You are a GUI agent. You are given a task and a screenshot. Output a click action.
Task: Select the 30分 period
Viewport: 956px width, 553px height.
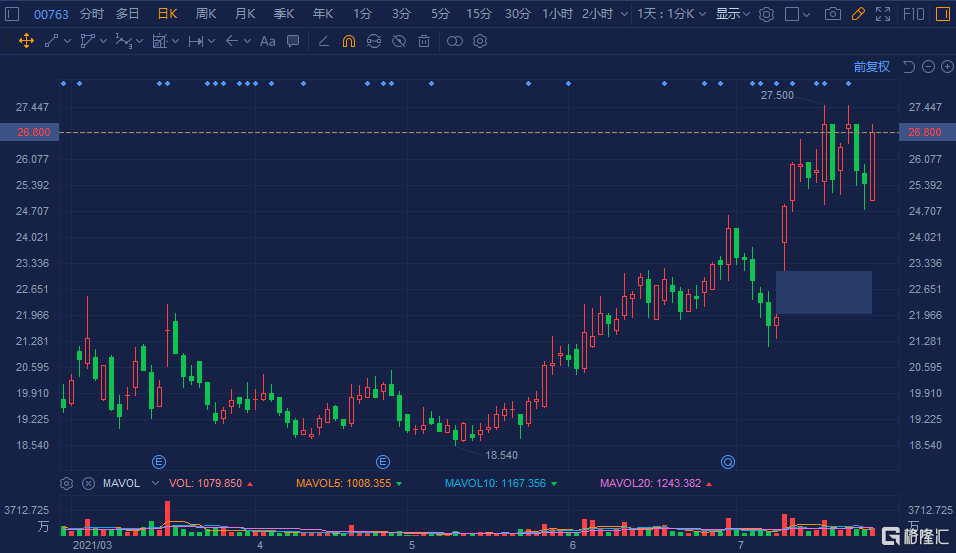pos(518,14)
